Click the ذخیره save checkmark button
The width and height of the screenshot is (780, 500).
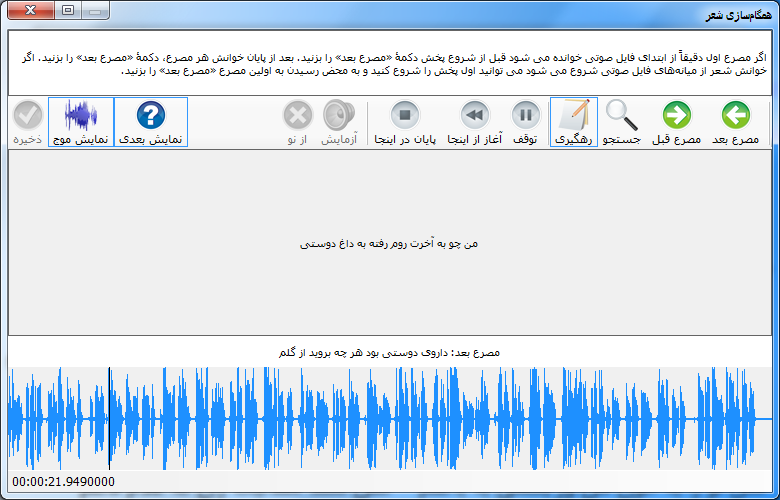(28, 122)
